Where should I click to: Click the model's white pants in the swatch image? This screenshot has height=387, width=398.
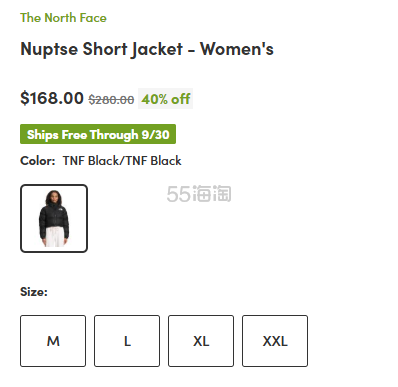pyautogui.click(x=55, y=237)
